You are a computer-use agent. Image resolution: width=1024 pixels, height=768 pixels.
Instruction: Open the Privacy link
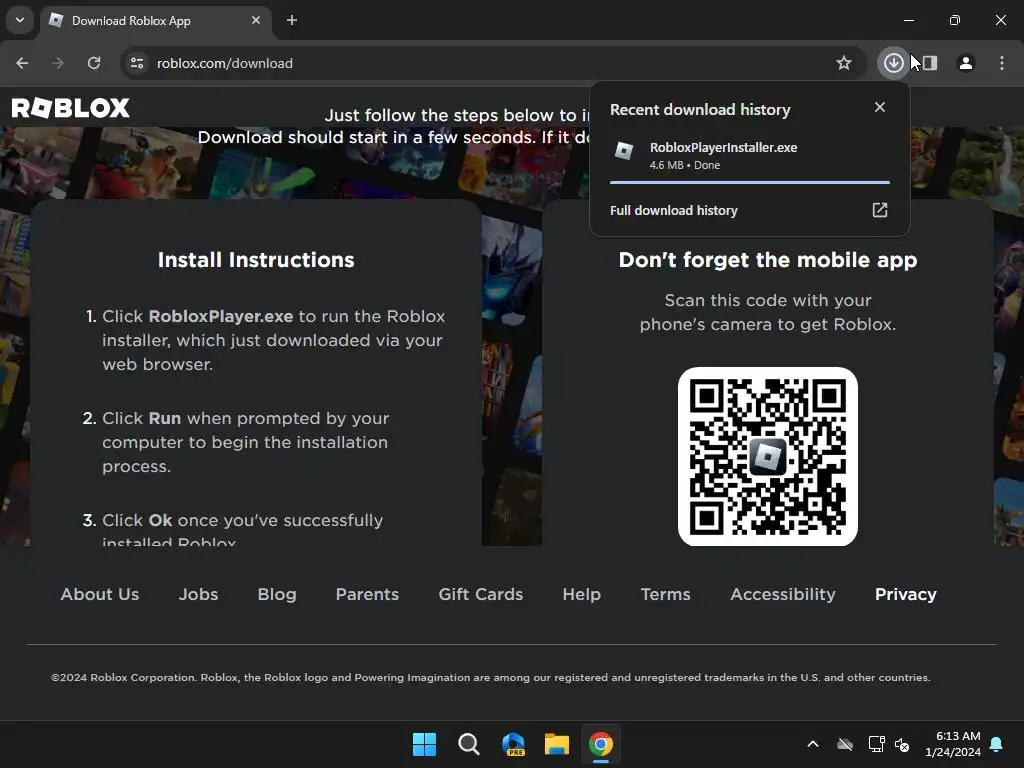tap(905, 594)
